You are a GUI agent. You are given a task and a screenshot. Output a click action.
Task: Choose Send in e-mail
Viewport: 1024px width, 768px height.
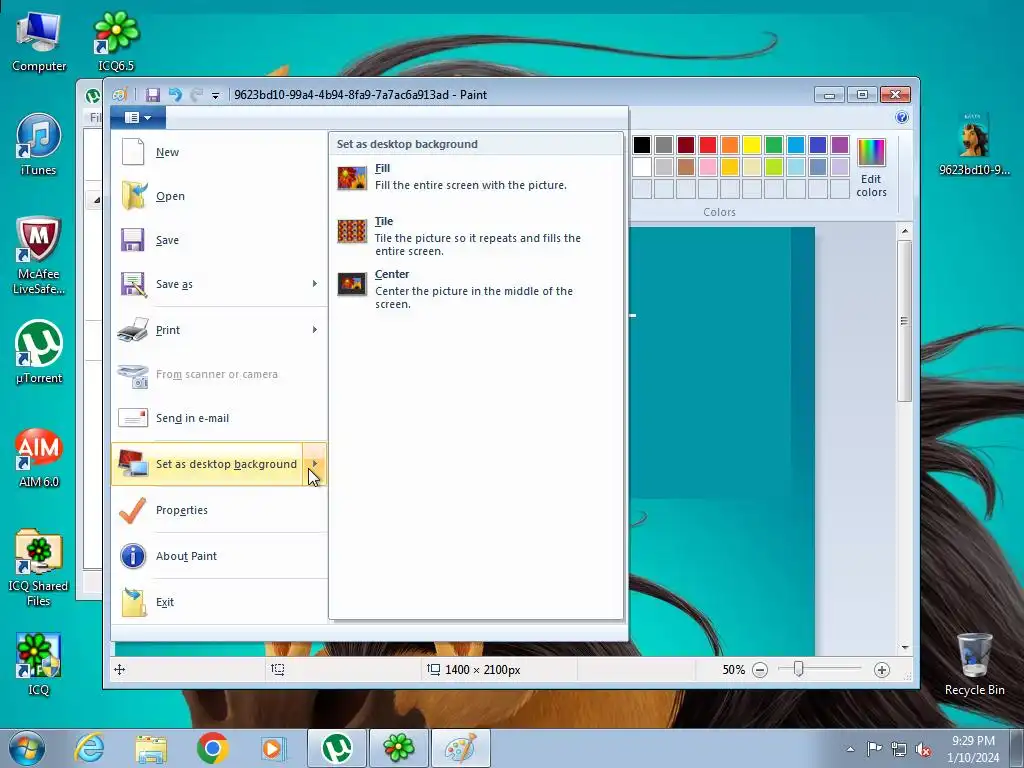(x=219, y=418)
